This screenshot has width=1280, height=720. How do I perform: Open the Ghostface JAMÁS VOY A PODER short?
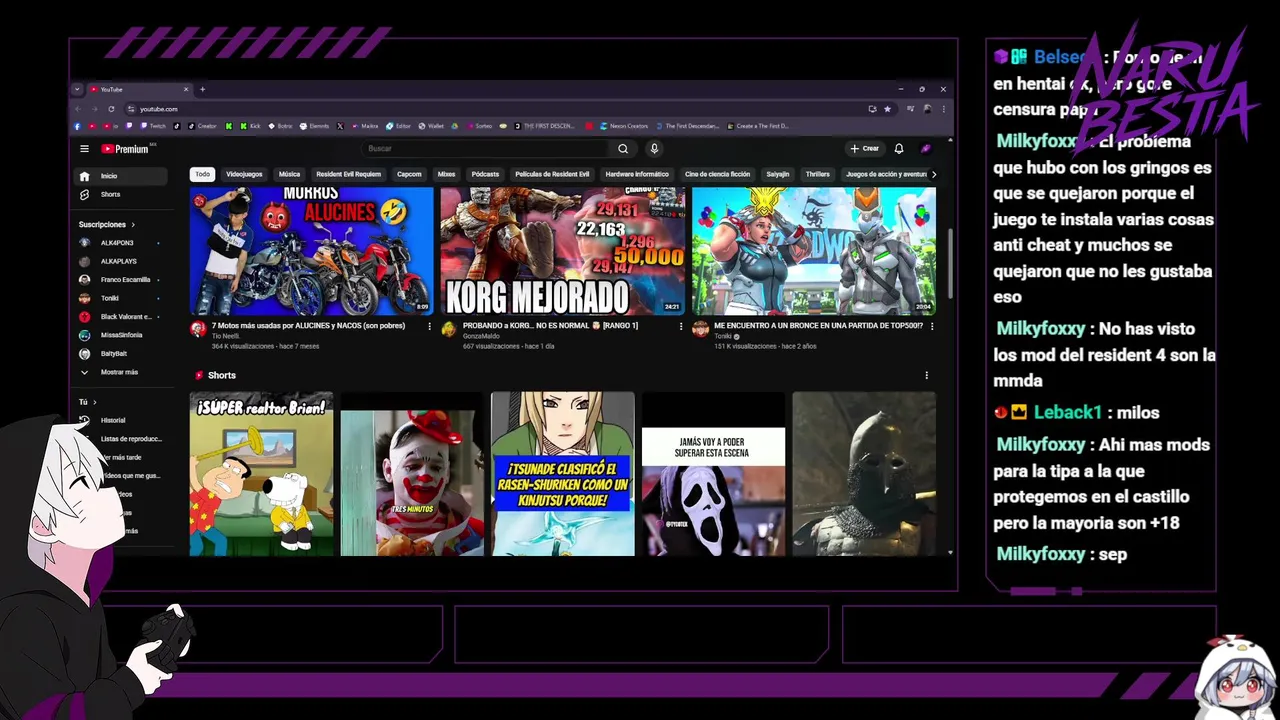[x=713, y=474]
